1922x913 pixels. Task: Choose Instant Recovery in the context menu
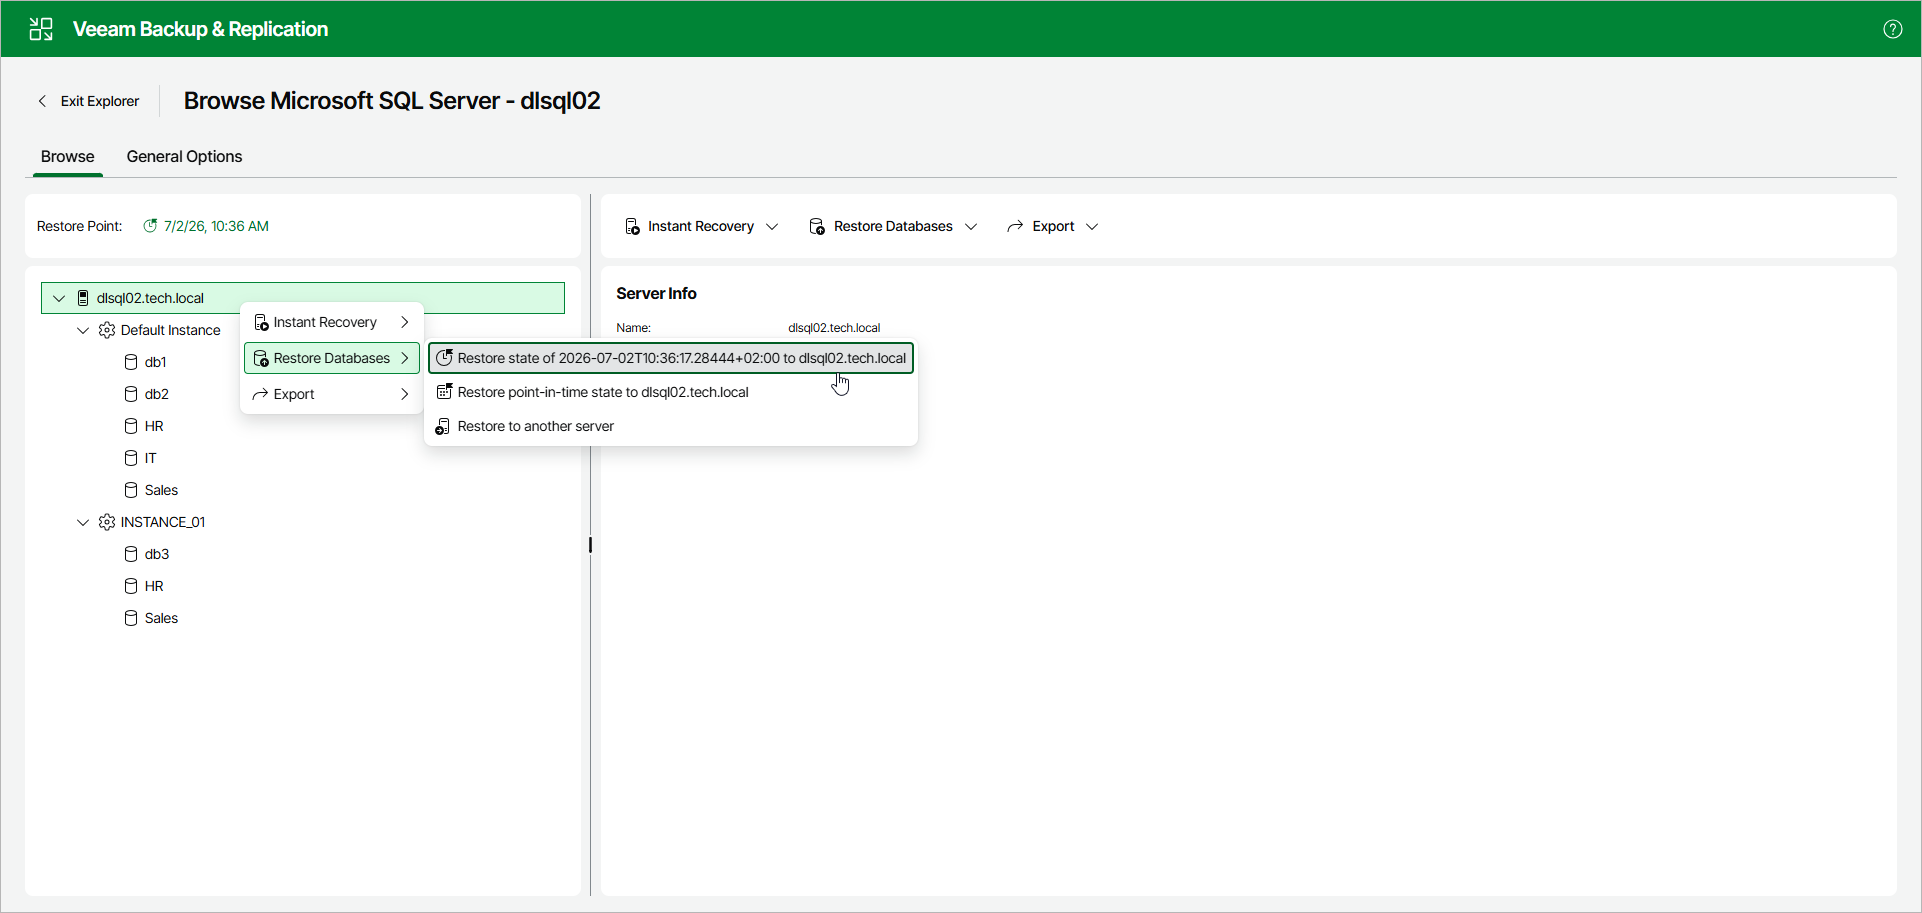[332, 322]
